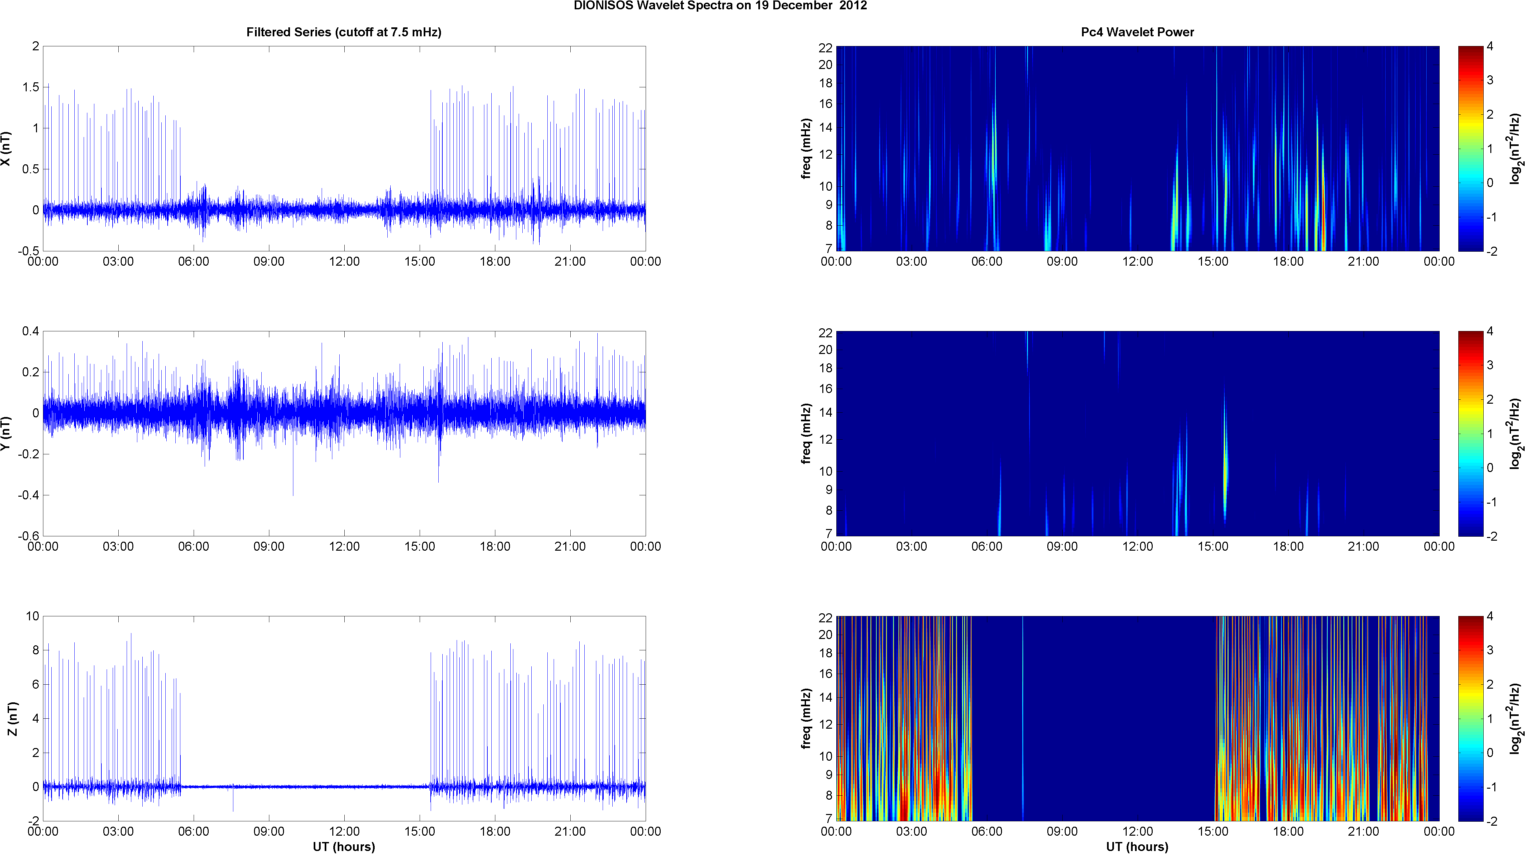The height and width of the screenshot is (854, 1525).
Task: Click the 15:00 tick under bottom spectrogram
Action: point(1213,831)
